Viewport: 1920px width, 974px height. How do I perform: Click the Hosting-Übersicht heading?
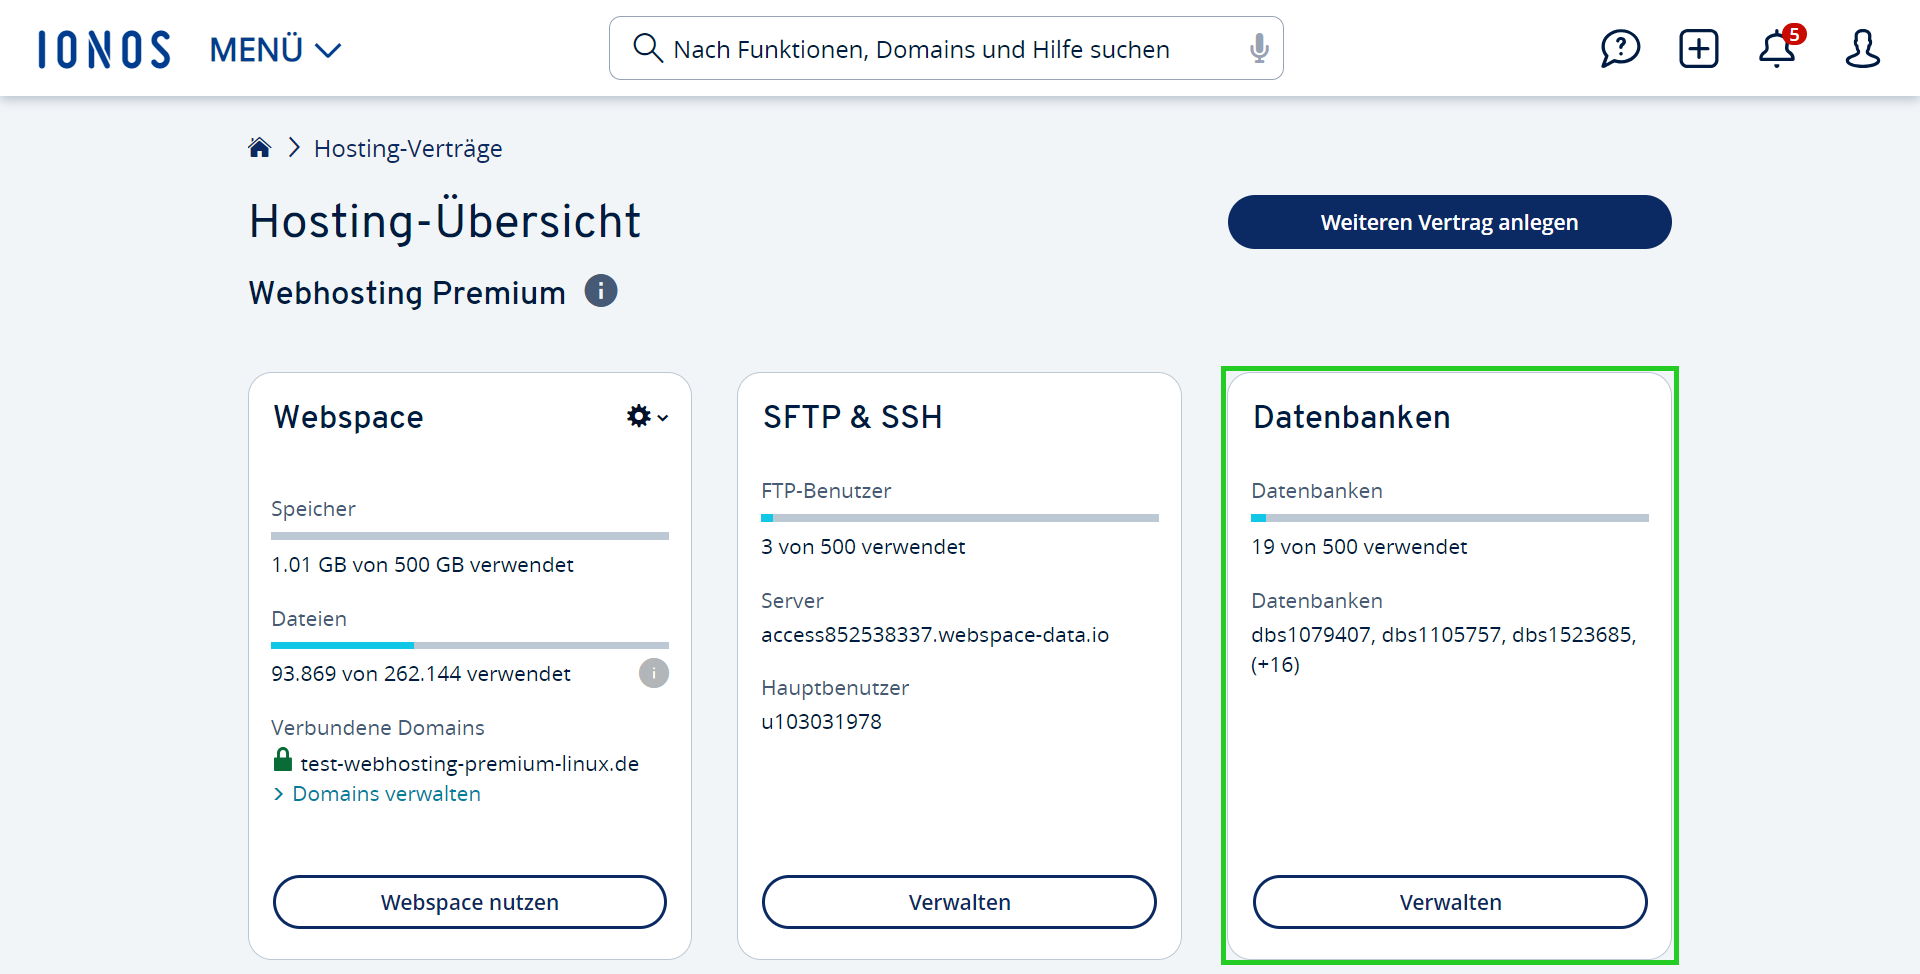[x=444, y=220]
